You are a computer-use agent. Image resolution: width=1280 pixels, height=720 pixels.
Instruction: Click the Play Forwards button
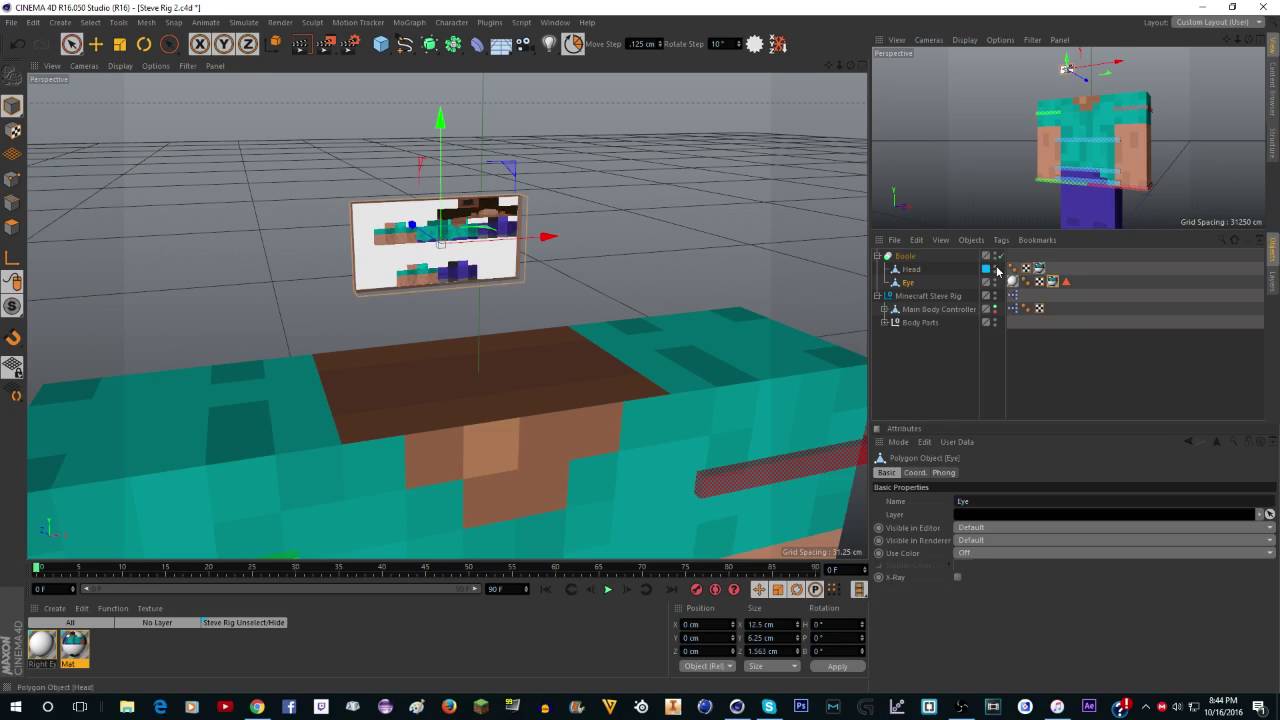pos(607,589)
